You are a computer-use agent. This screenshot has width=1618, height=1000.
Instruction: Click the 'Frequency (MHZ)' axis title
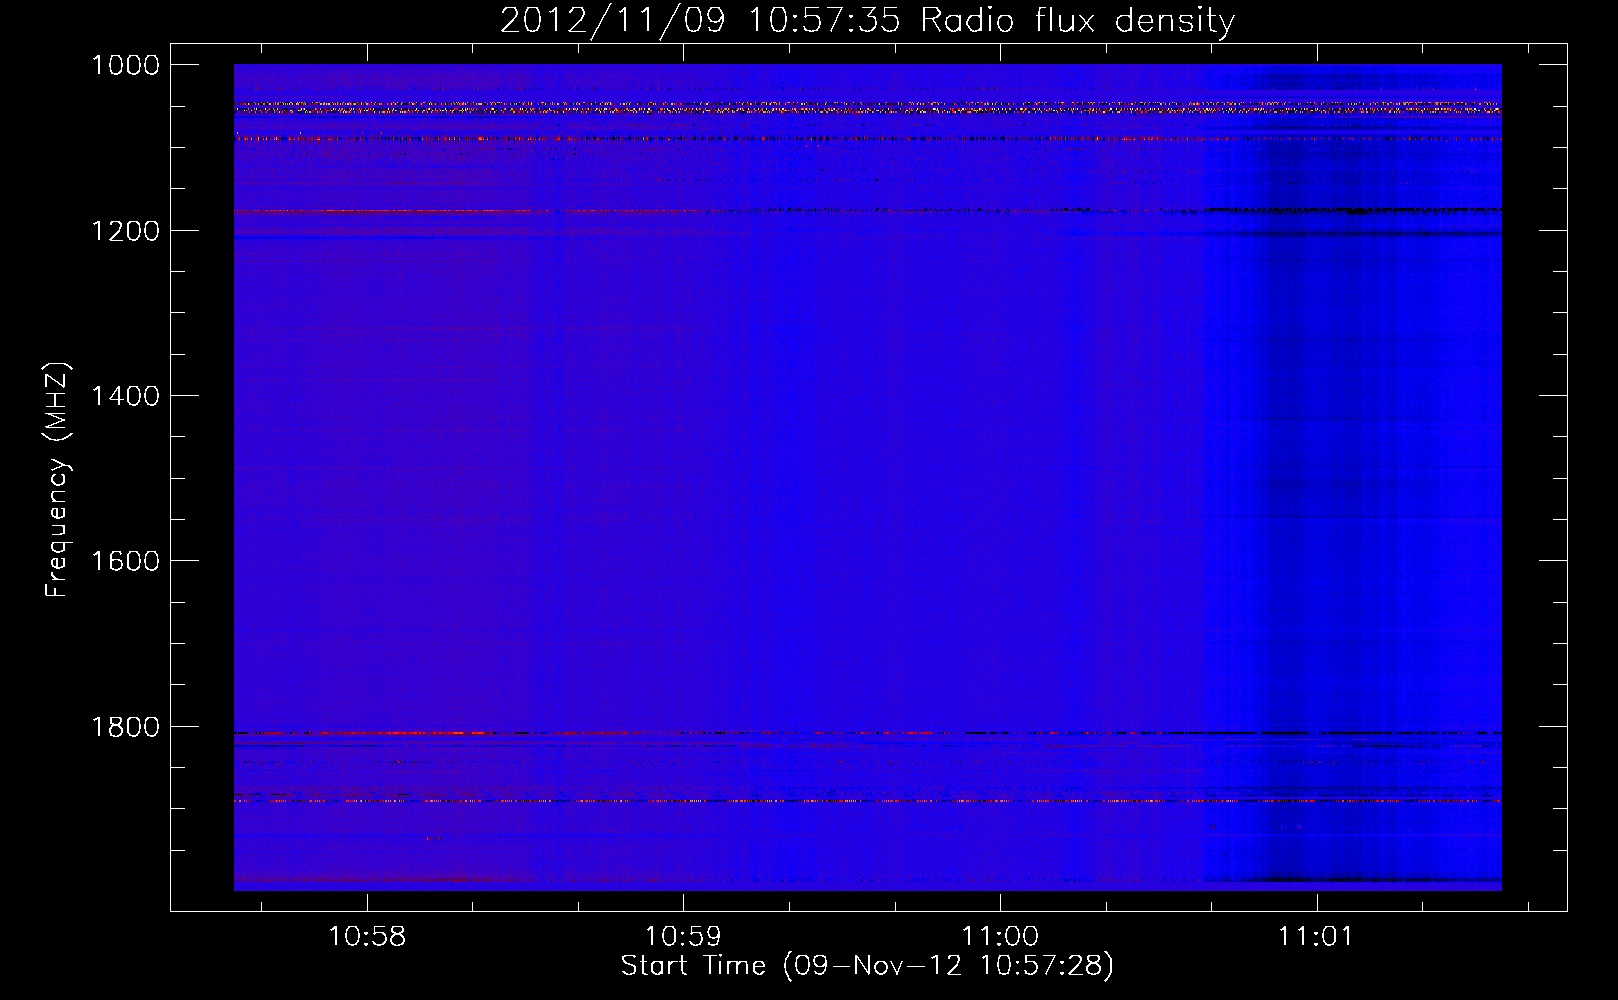tap(57, 480)
